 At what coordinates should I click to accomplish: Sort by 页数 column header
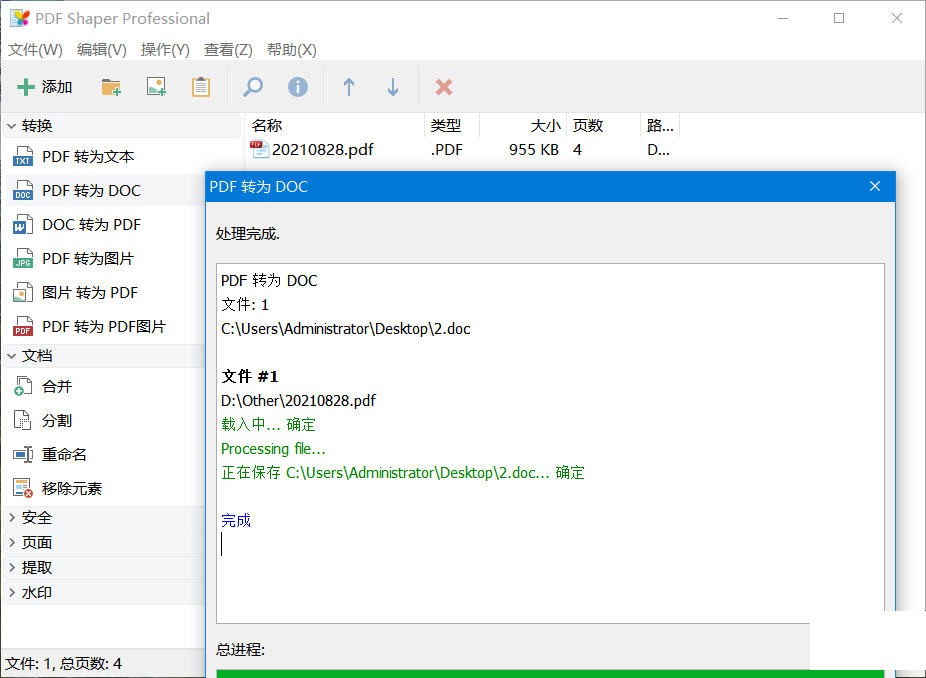point(604,125)
